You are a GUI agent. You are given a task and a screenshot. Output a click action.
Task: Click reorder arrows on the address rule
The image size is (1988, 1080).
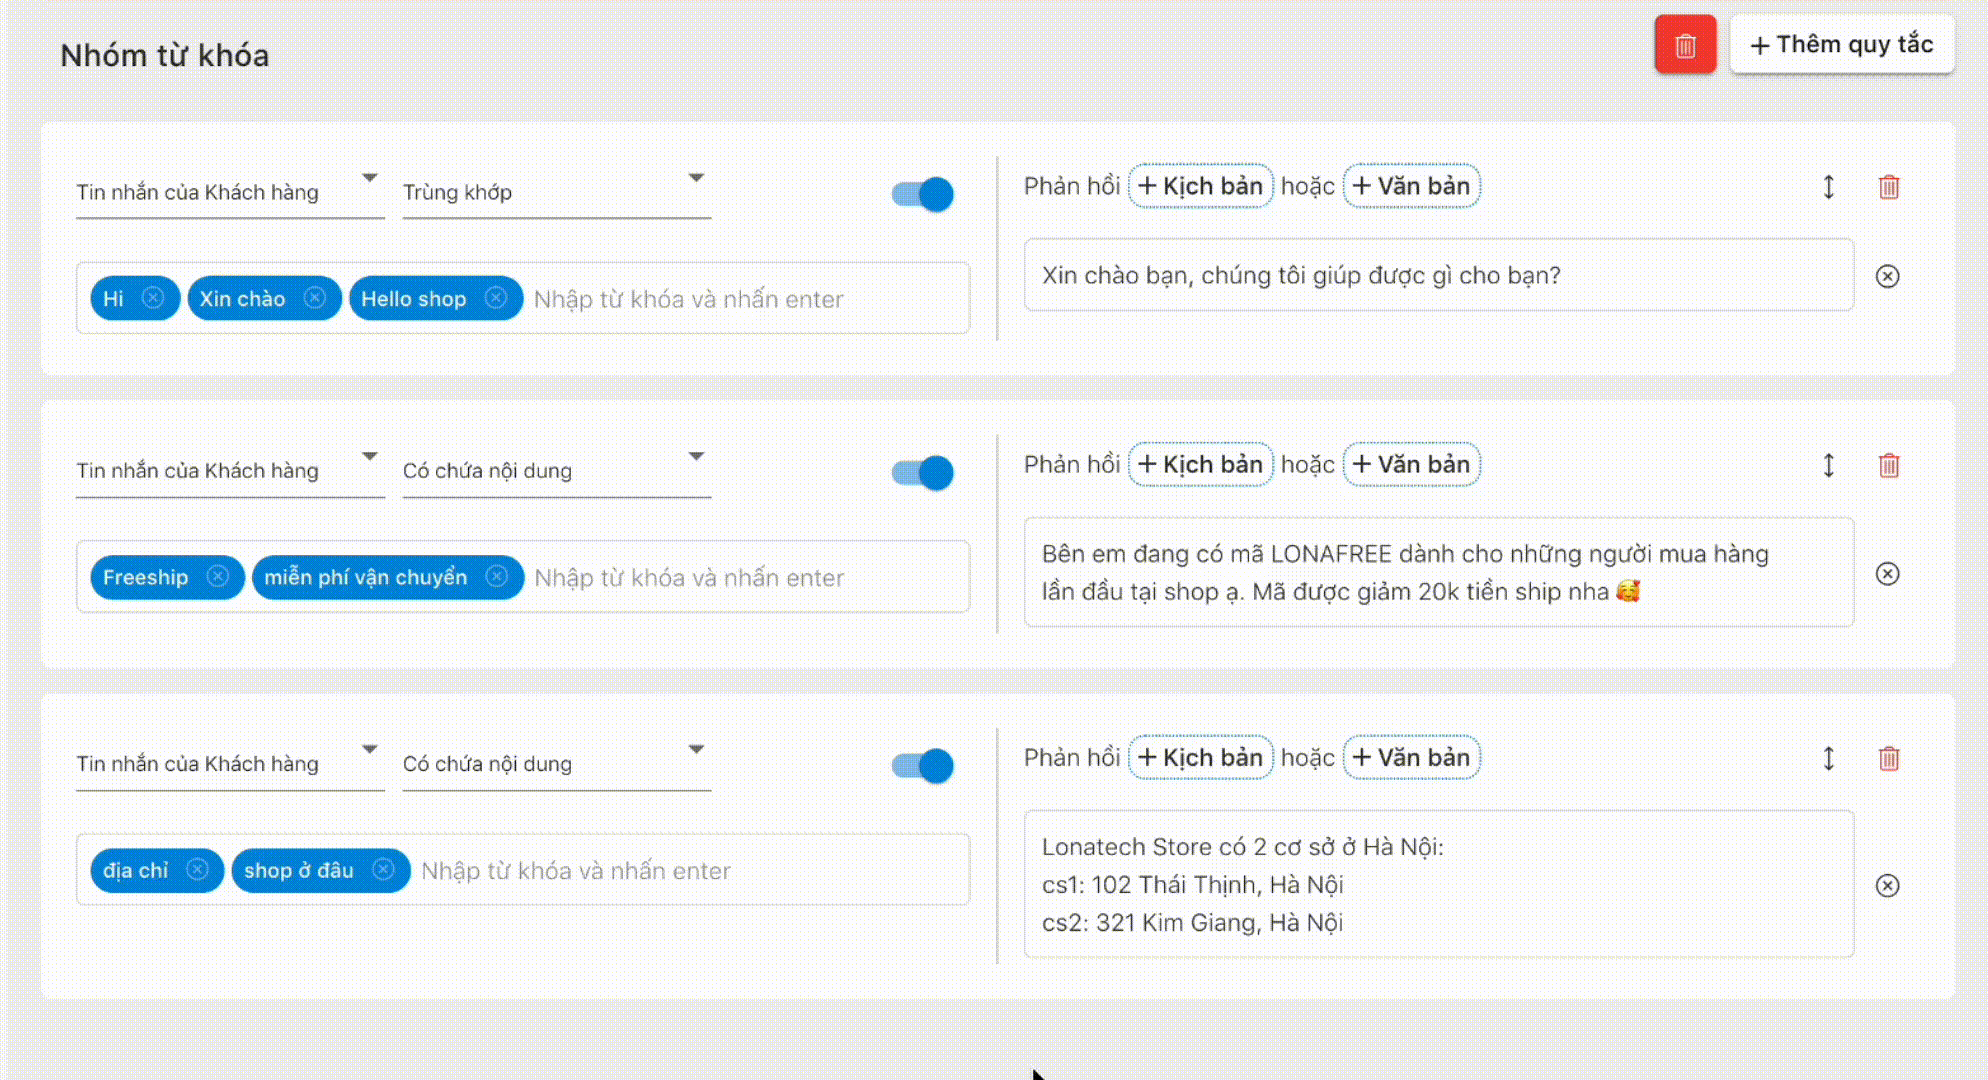tap(1828, 758)
